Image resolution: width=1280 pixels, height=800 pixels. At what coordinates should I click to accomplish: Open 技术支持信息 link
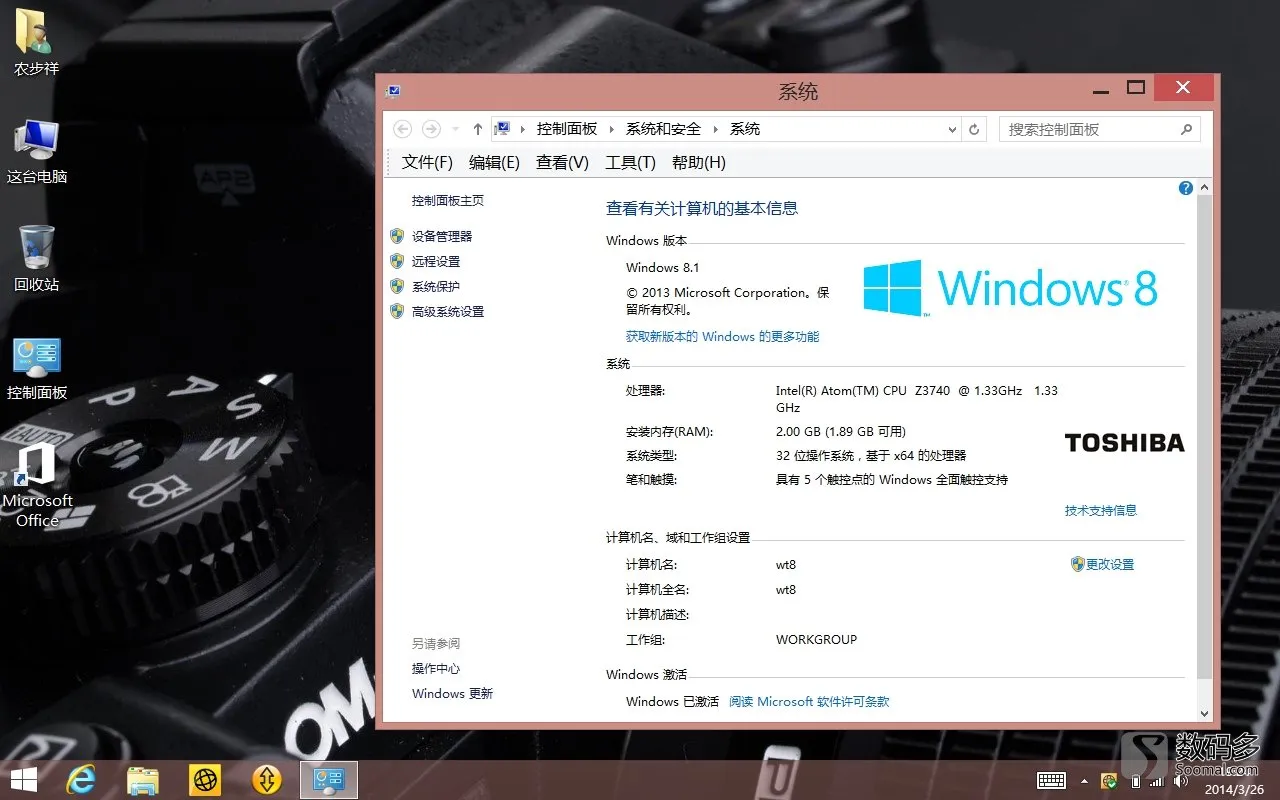click(x=1101, y=510)
